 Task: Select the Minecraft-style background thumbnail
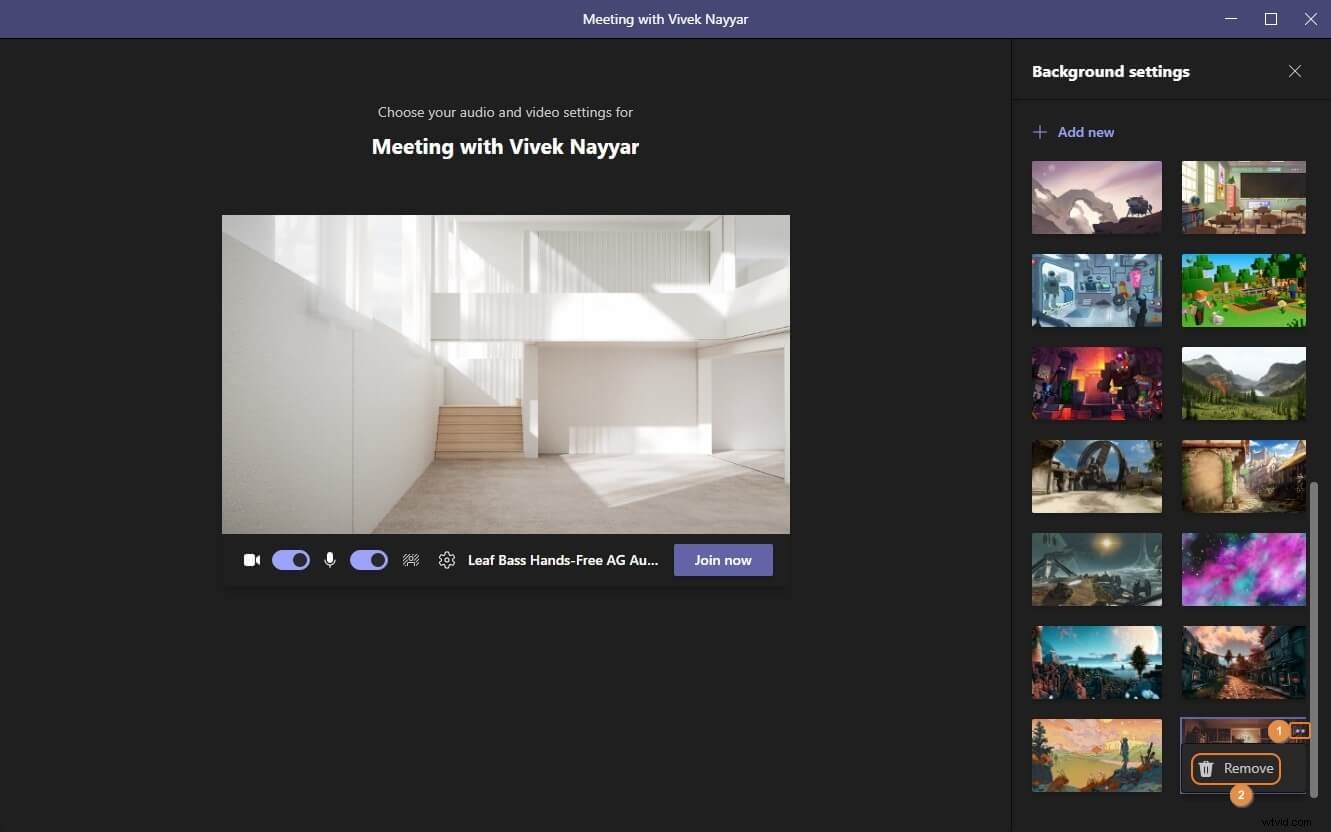point(1243,290)
